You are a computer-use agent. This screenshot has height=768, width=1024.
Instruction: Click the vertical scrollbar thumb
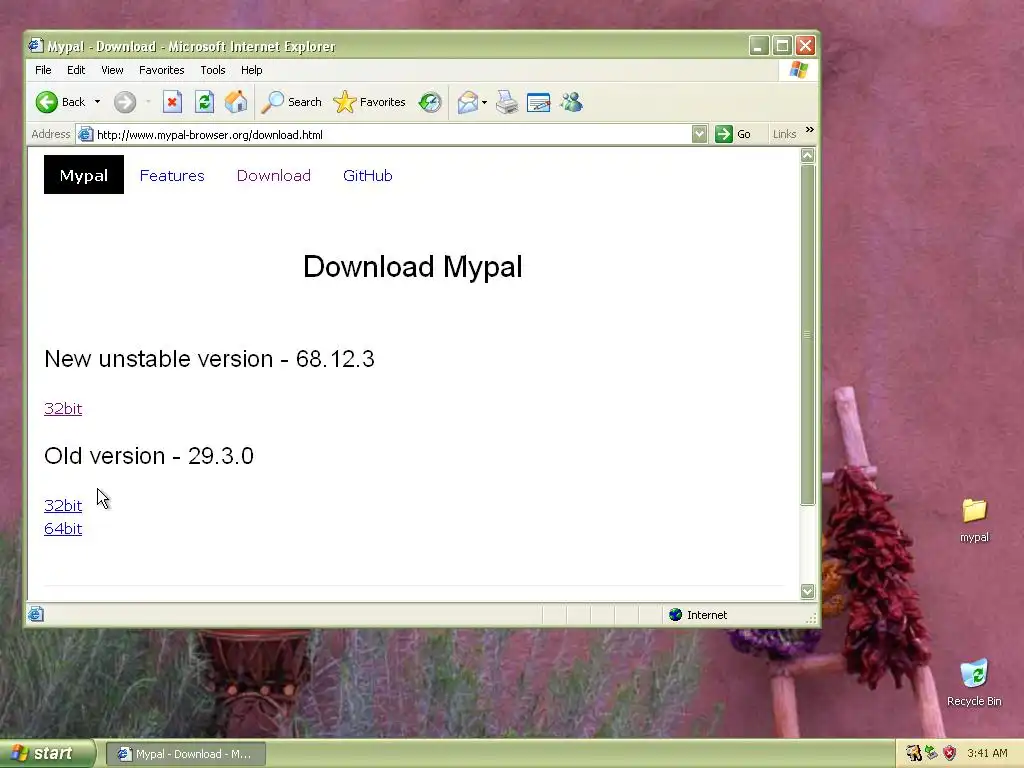pyautogui.click(x=807, y=334)
